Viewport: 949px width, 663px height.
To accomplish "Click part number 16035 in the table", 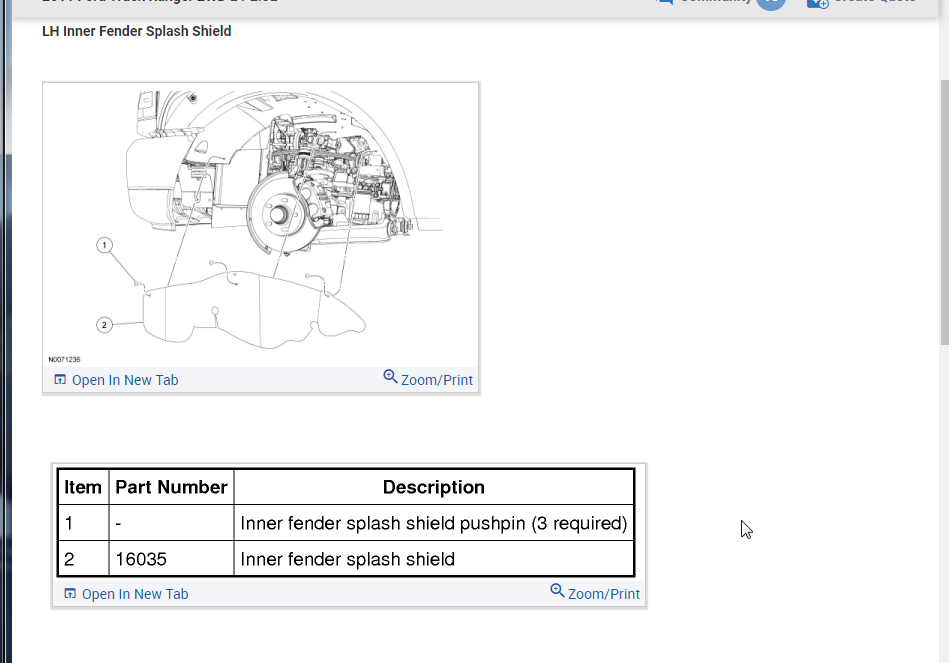I will 141,559.
